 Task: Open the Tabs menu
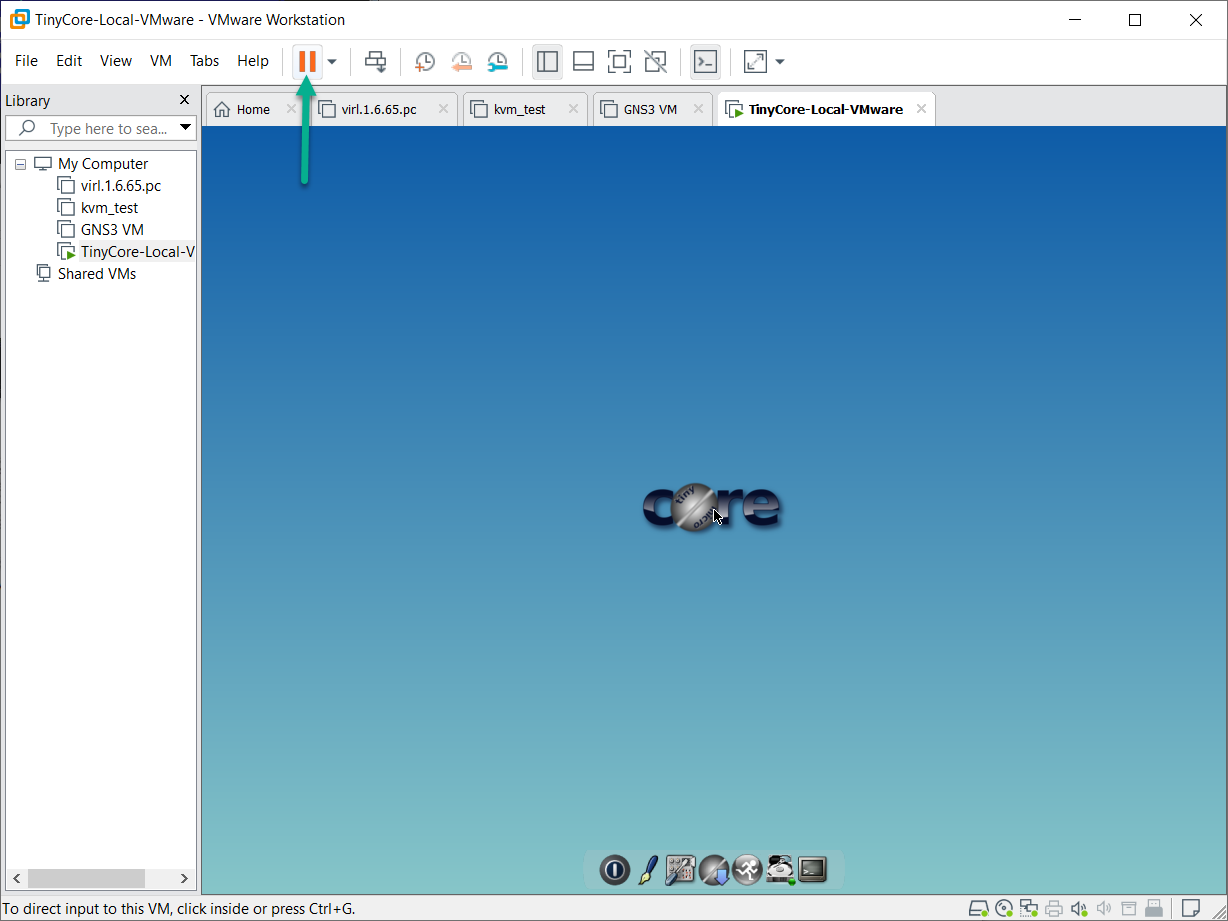(205, 61)
